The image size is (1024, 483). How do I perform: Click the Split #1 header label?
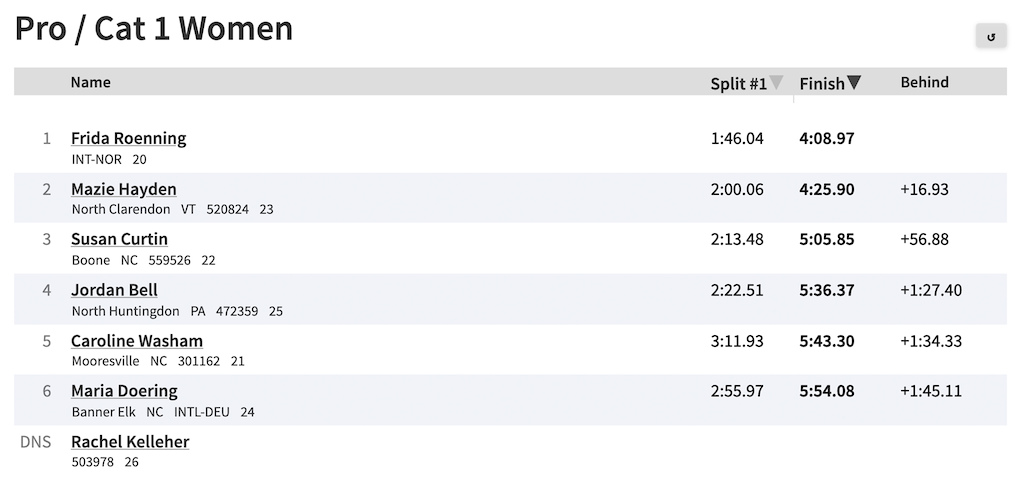(739, 84)
